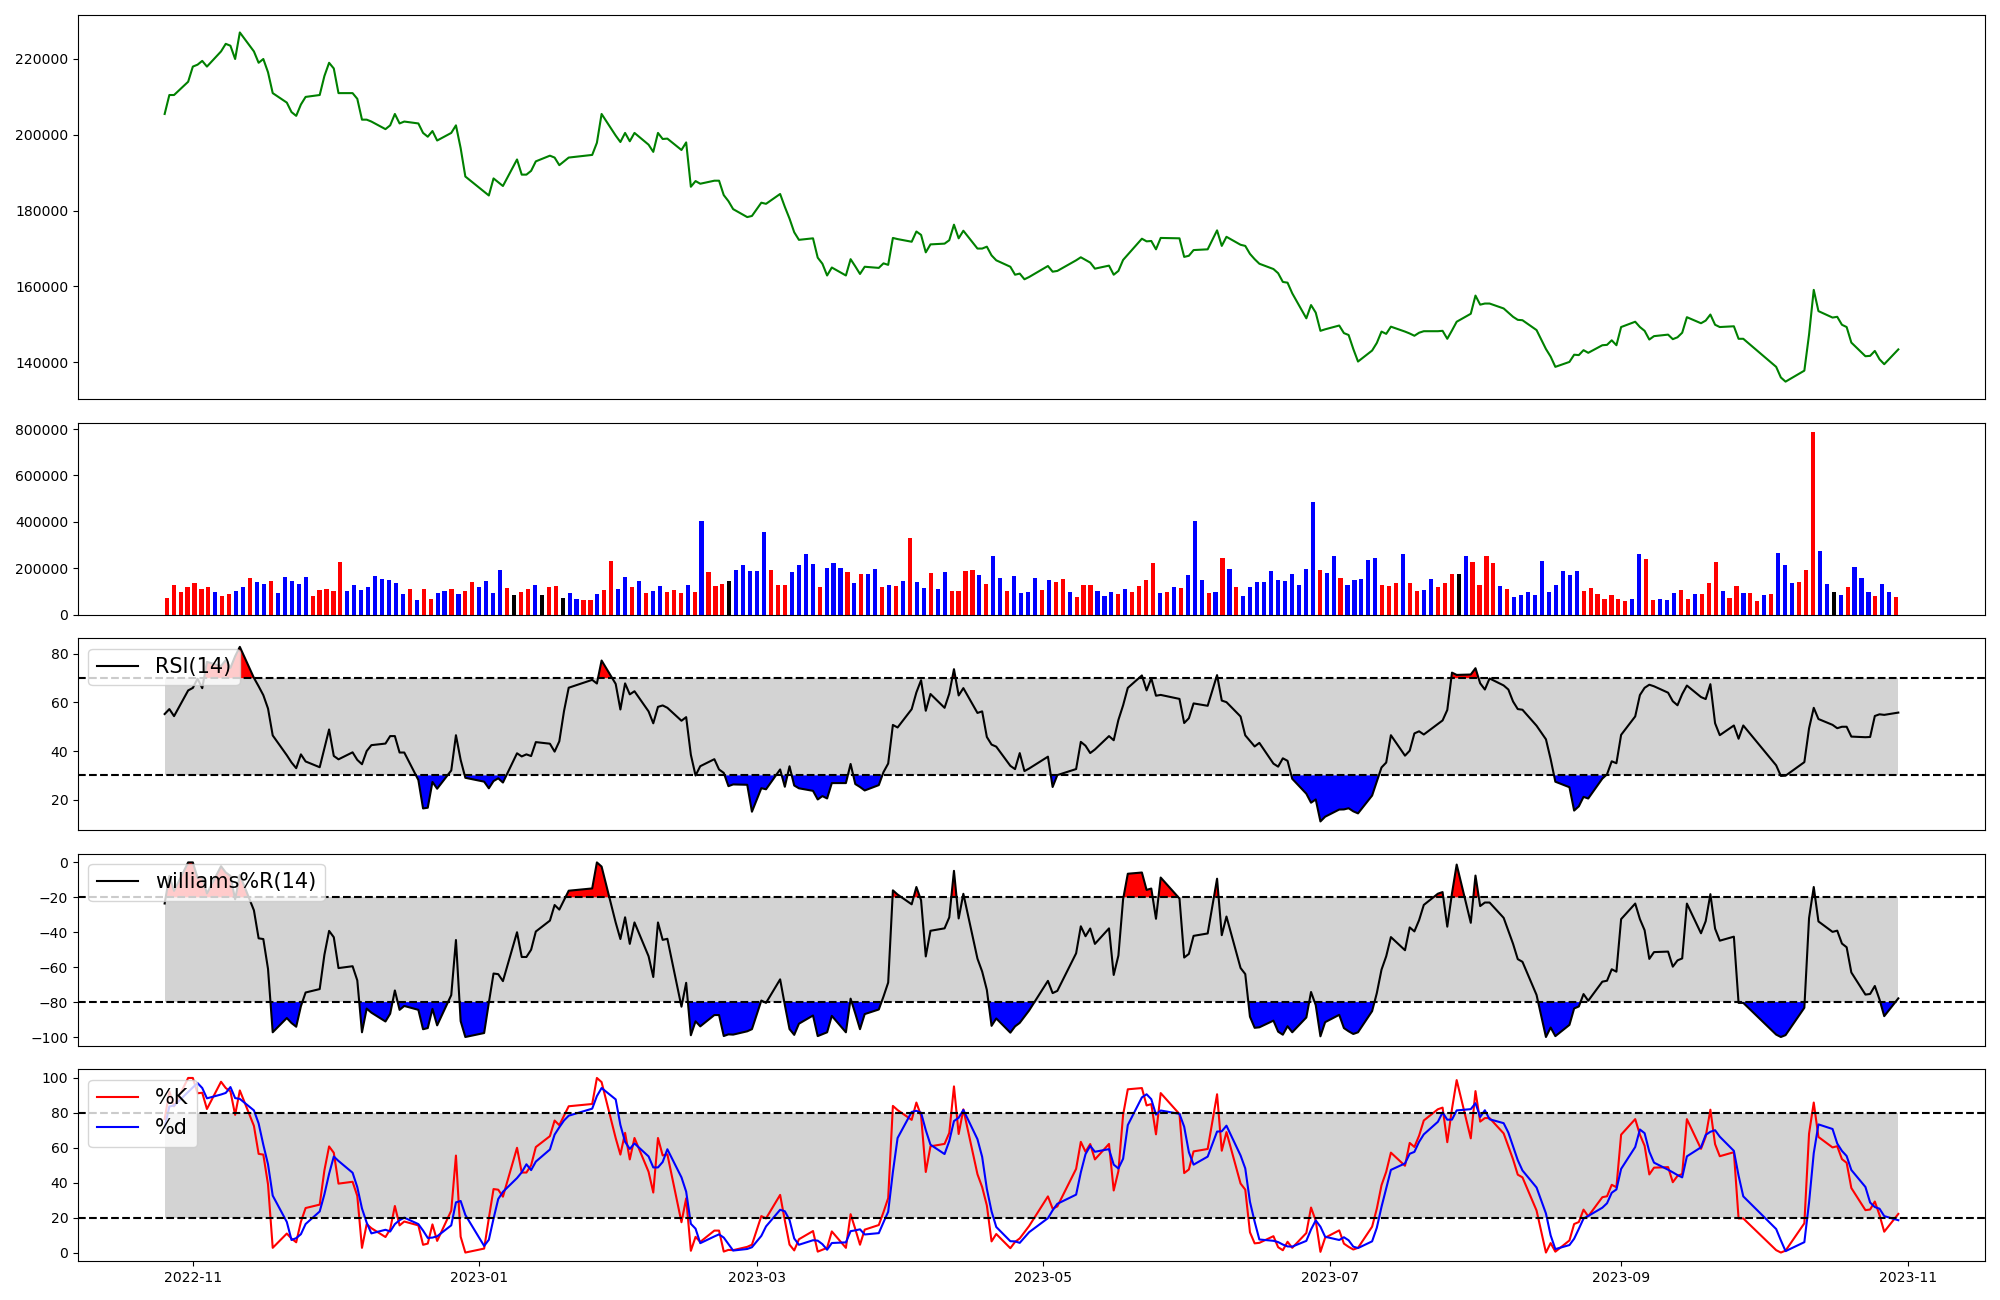
Task: Select the %K legend entry text
Action: pos(171,1097)
